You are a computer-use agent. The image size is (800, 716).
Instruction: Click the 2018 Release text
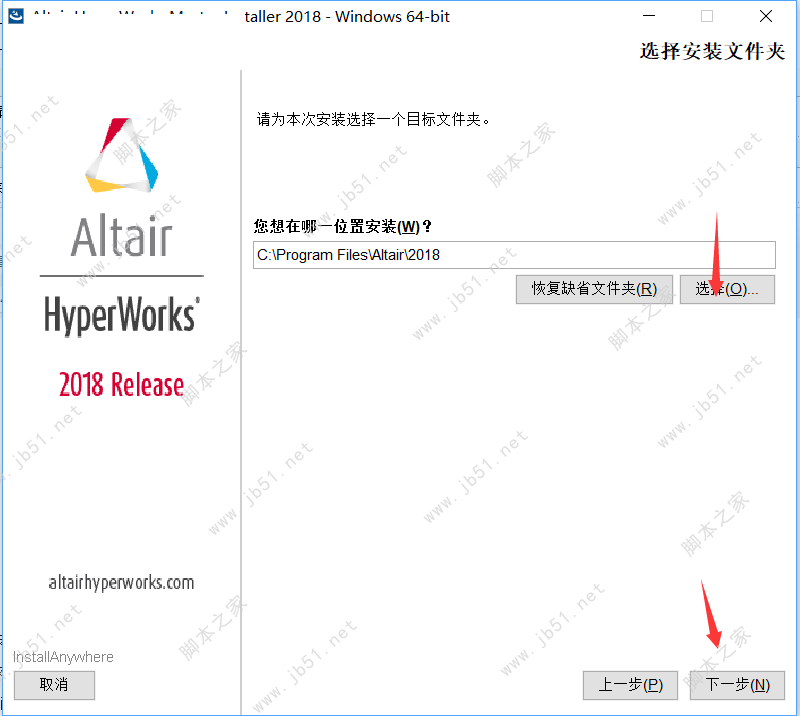(x=121, y=385)
